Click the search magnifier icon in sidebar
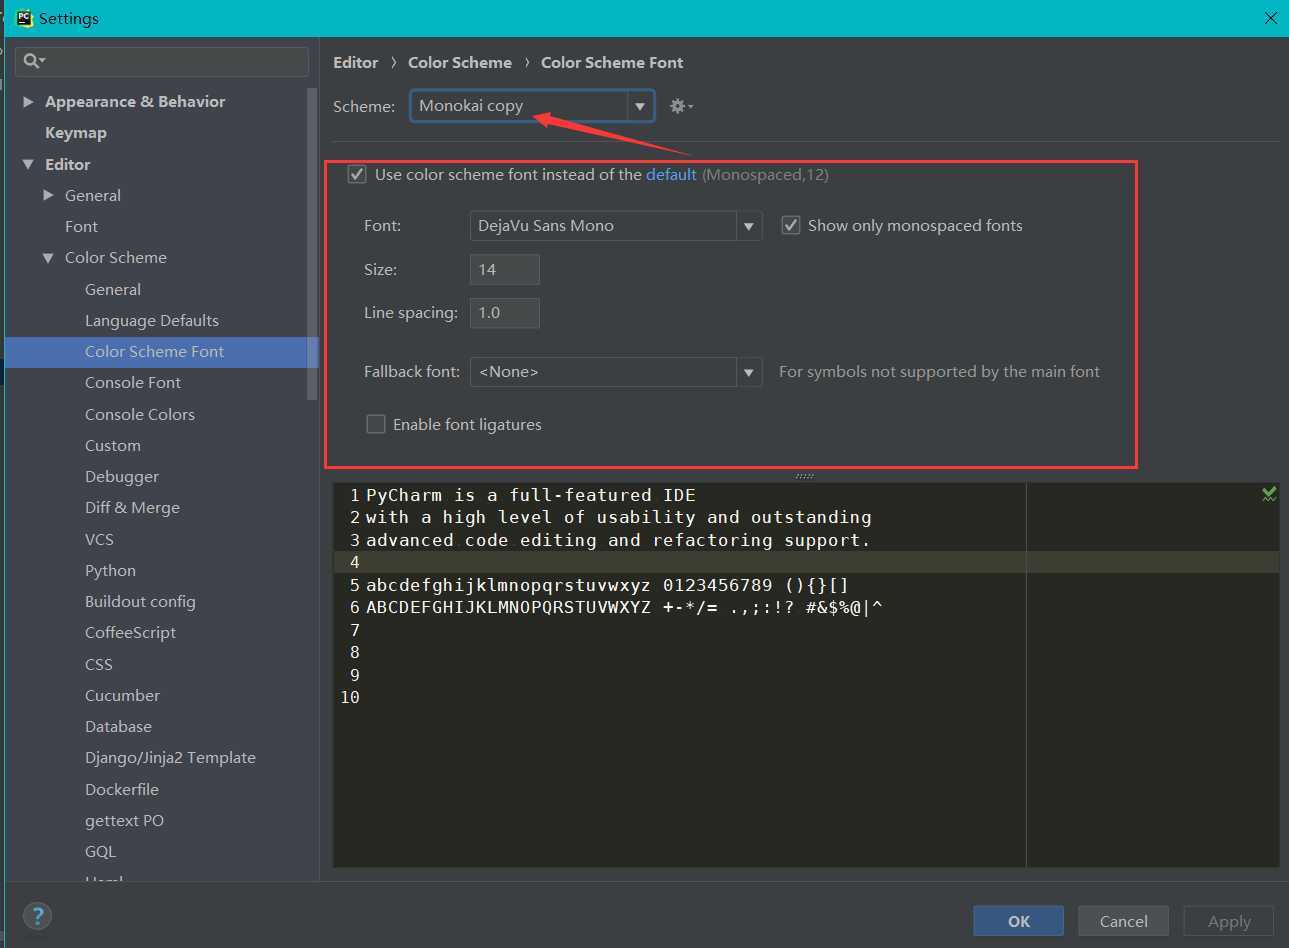This screenshot has width=1289, height=948. click(x=33, y=61)
